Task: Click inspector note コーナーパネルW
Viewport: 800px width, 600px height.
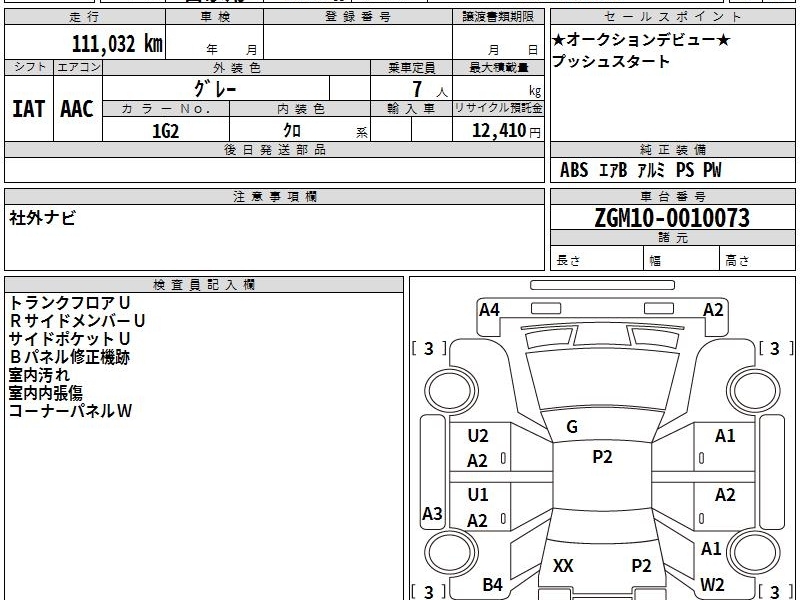Action: tap(70, 410)
